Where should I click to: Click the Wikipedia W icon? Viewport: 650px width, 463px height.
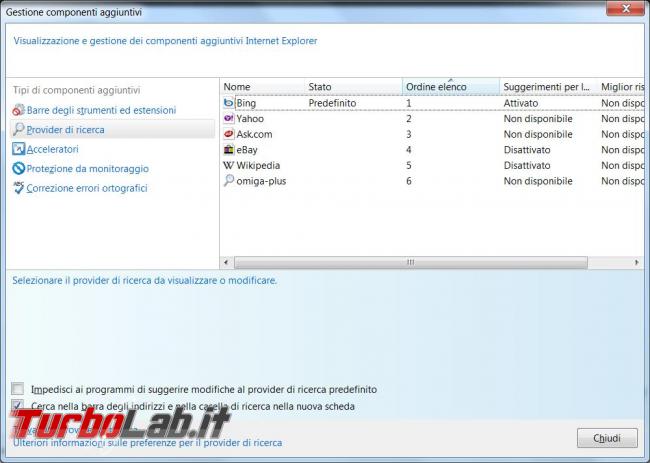tap(228, 165)
